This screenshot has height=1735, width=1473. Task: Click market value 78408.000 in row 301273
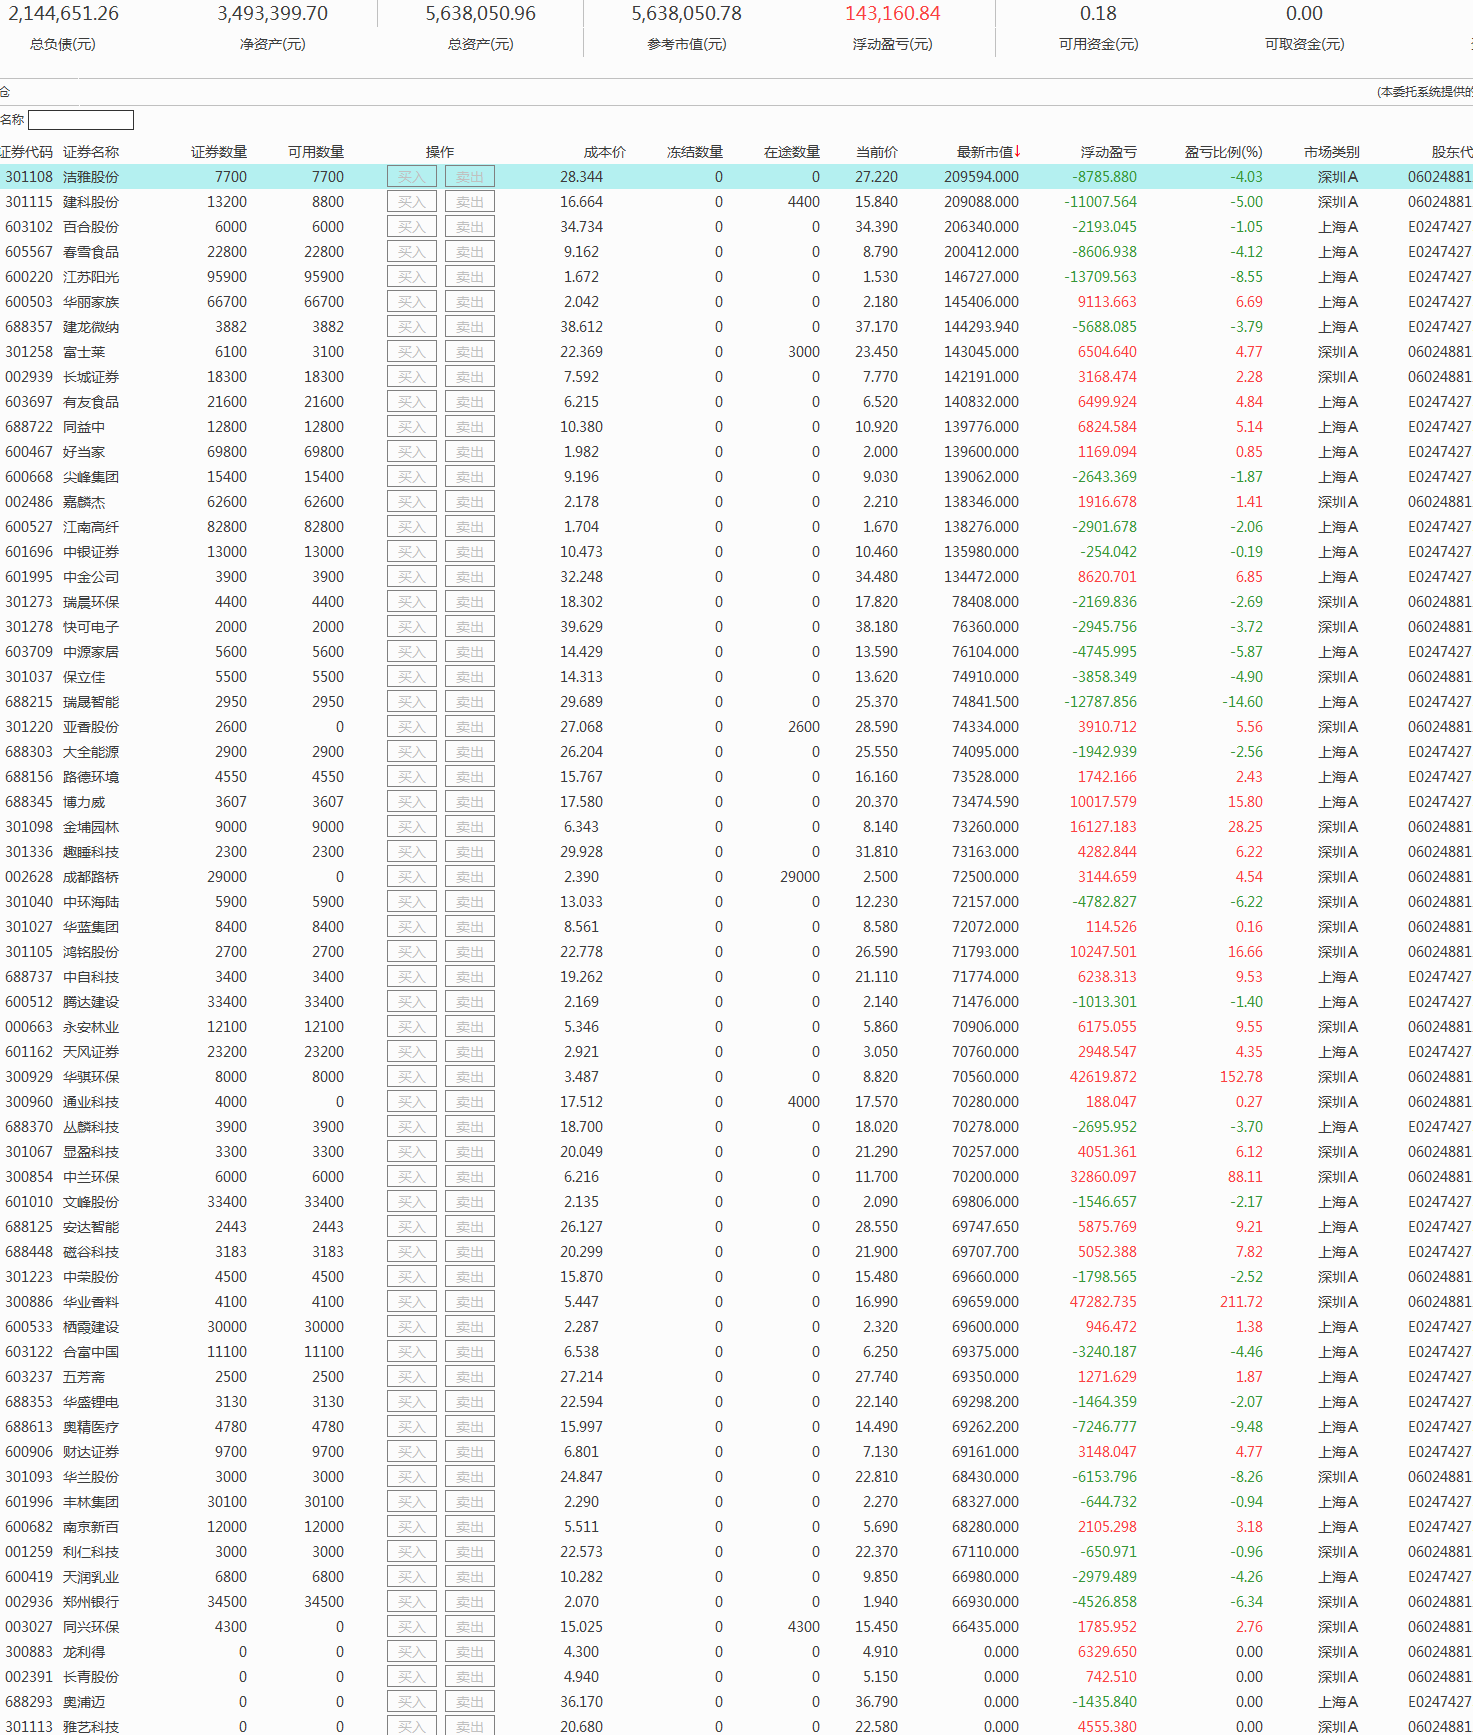tap(985, 602)
